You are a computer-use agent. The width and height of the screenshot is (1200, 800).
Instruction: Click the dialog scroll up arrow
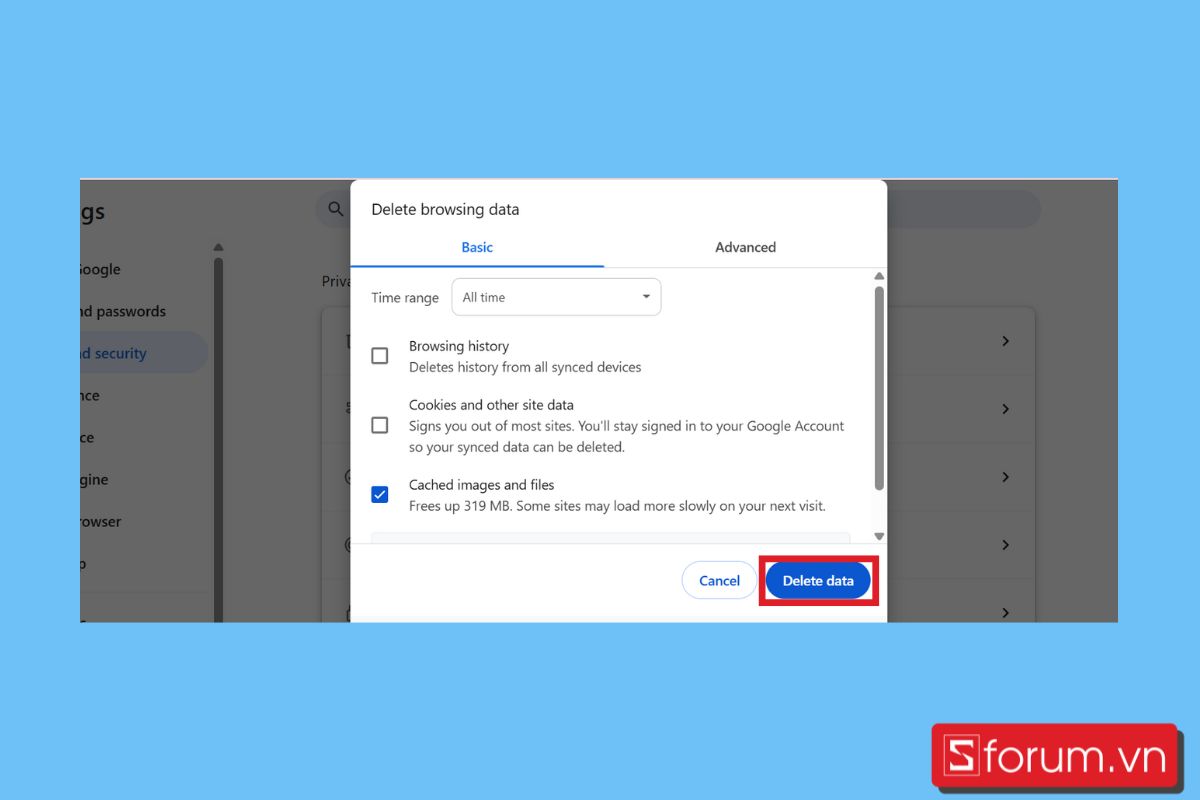point(879,276)
